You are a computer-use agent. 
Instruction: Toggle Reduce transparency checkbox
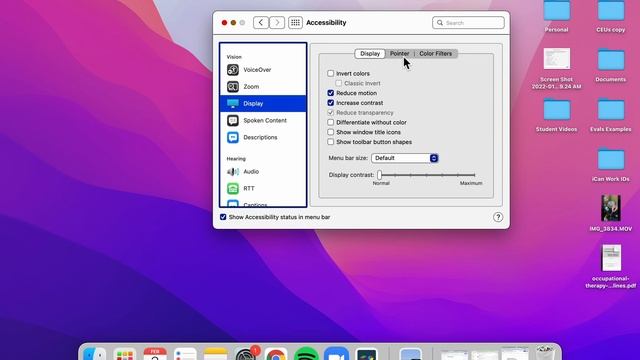click(x=331, y=113)
